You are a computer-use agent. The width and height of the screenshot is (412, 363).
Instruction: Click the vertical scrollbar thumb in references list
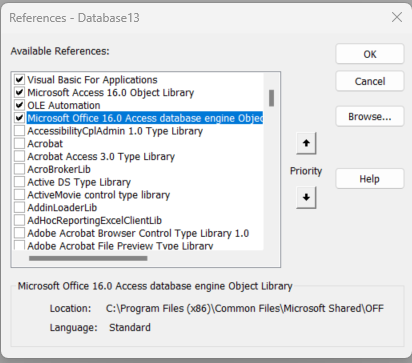[x=272, y=98]
